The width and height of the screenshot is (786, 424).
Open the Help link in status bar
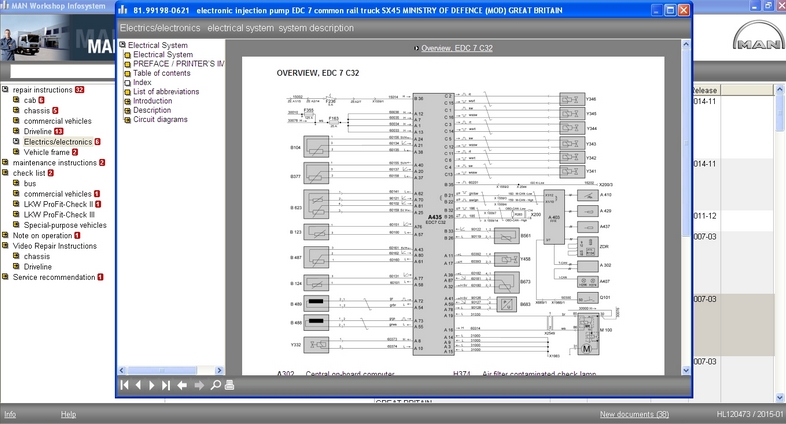(69, 414)
